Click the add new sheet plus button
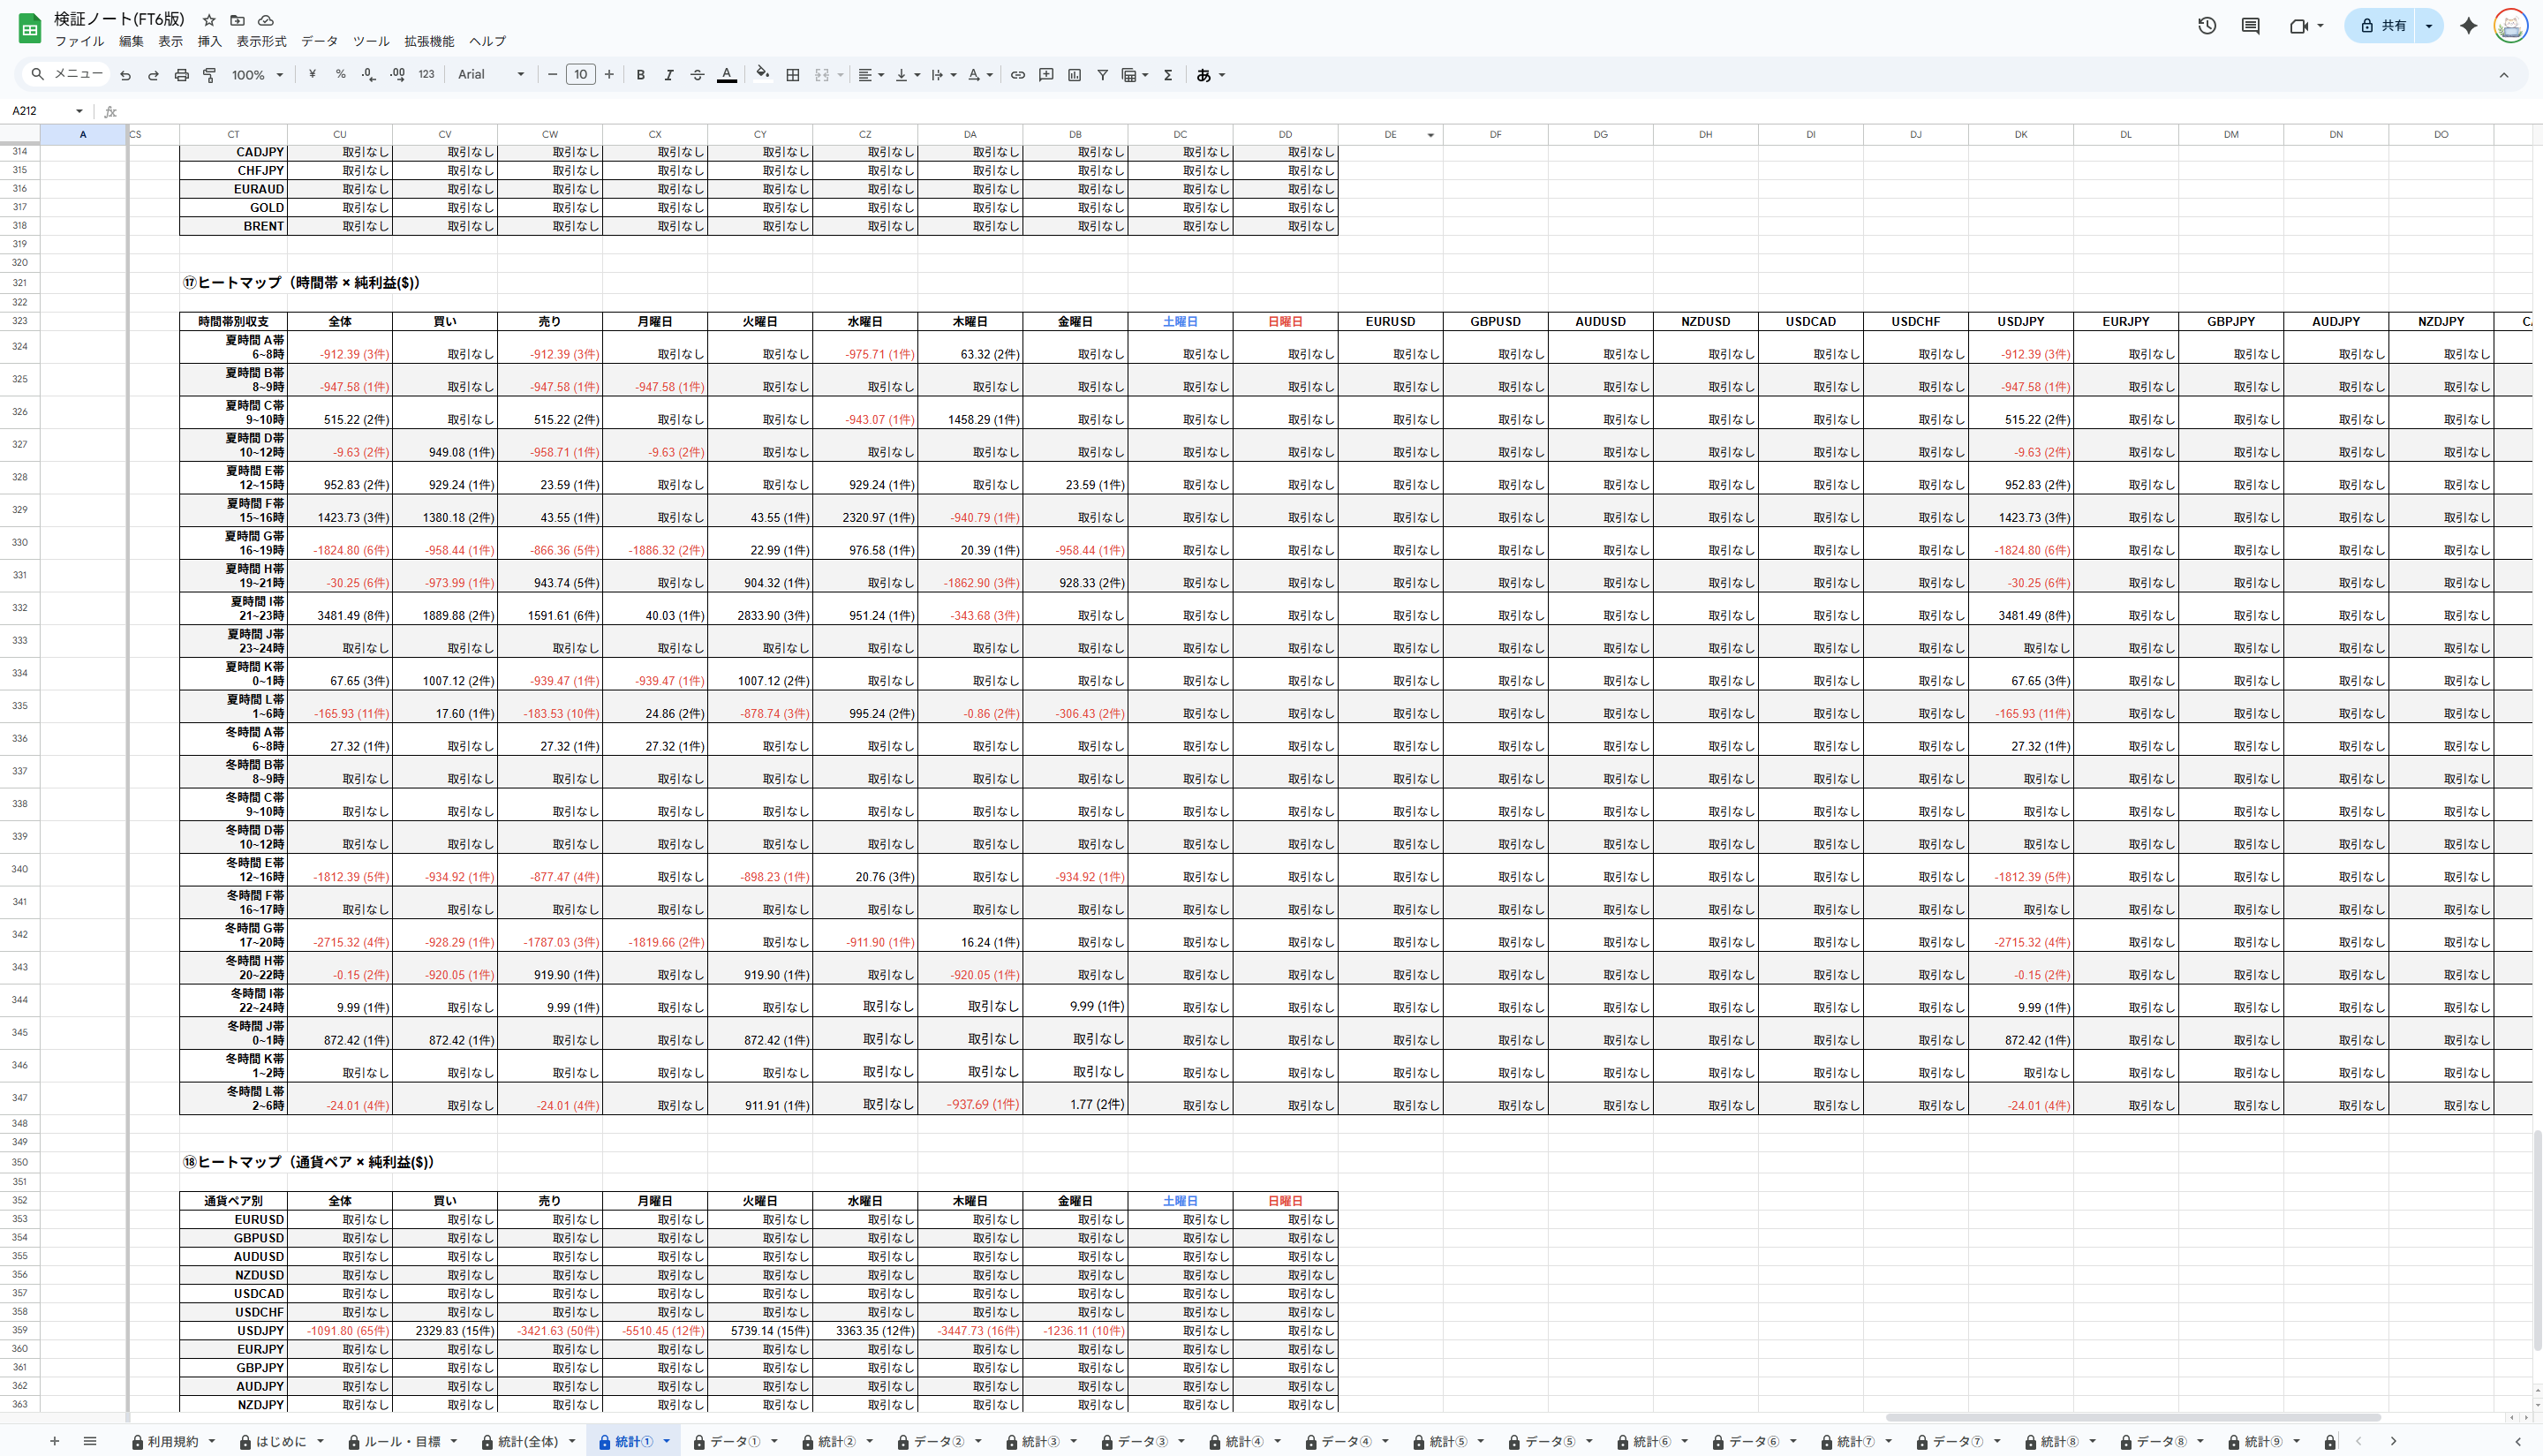The width and height of the screenshot is (2543, 1456). [x=55, y=1441]
